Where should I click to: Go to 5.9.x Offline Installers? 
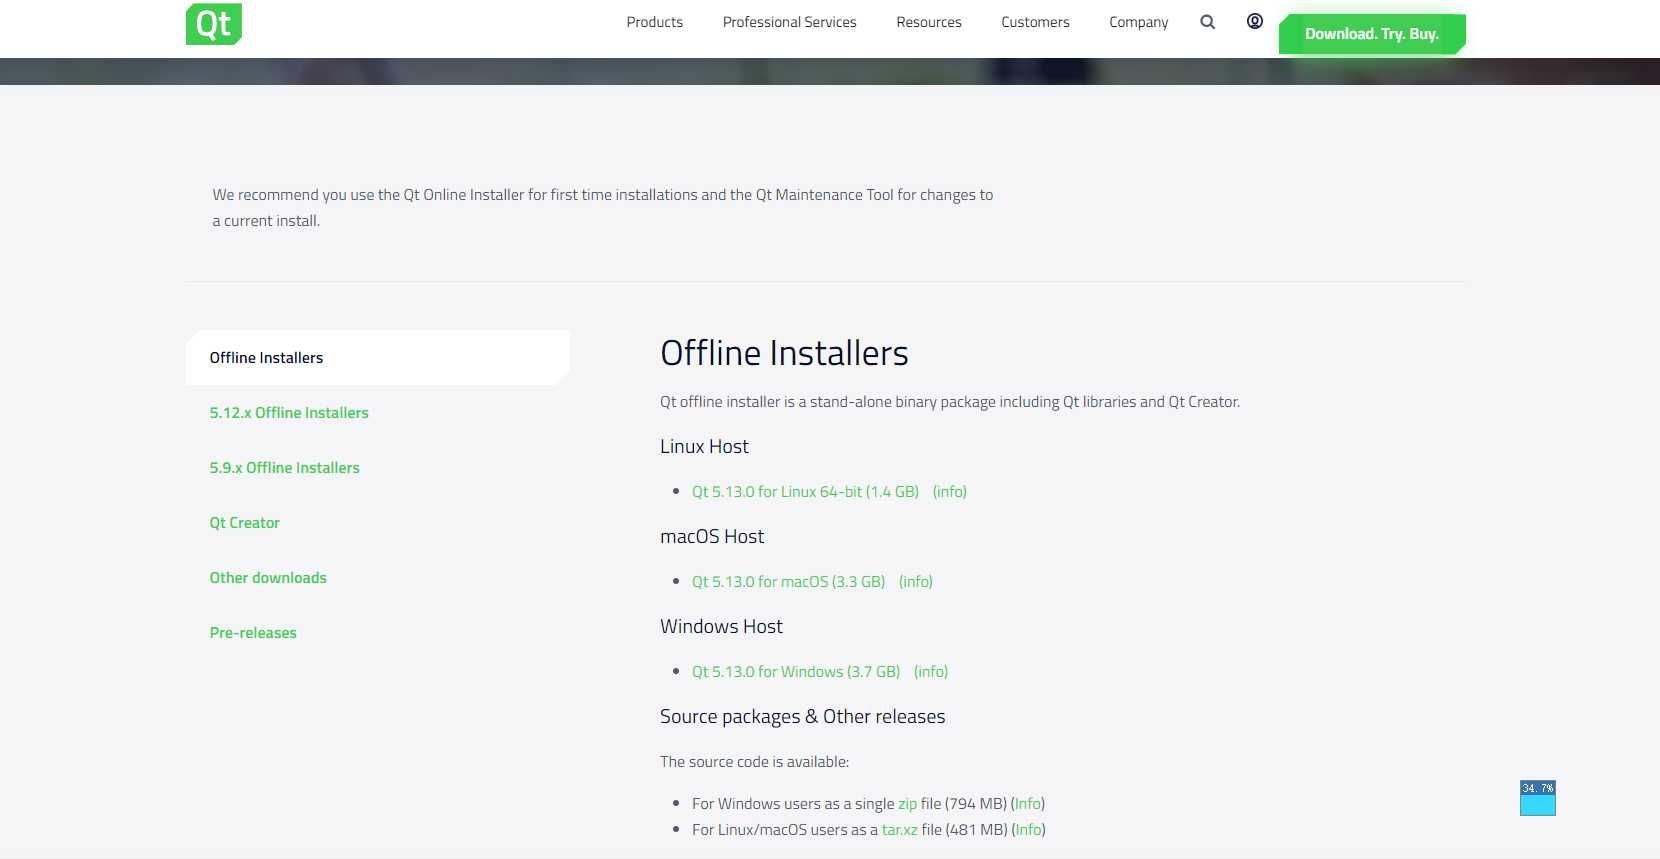click(x=285, y=468)
